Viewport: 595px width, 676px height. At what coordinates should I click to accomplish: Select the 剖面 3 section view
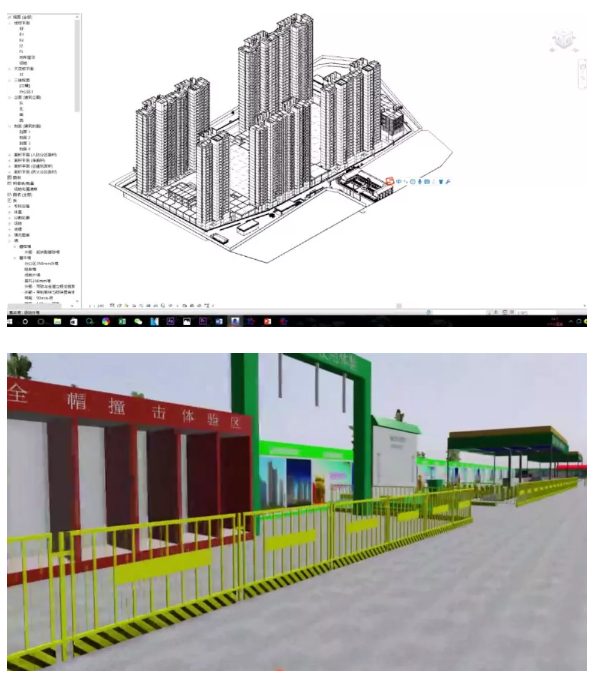25,143
